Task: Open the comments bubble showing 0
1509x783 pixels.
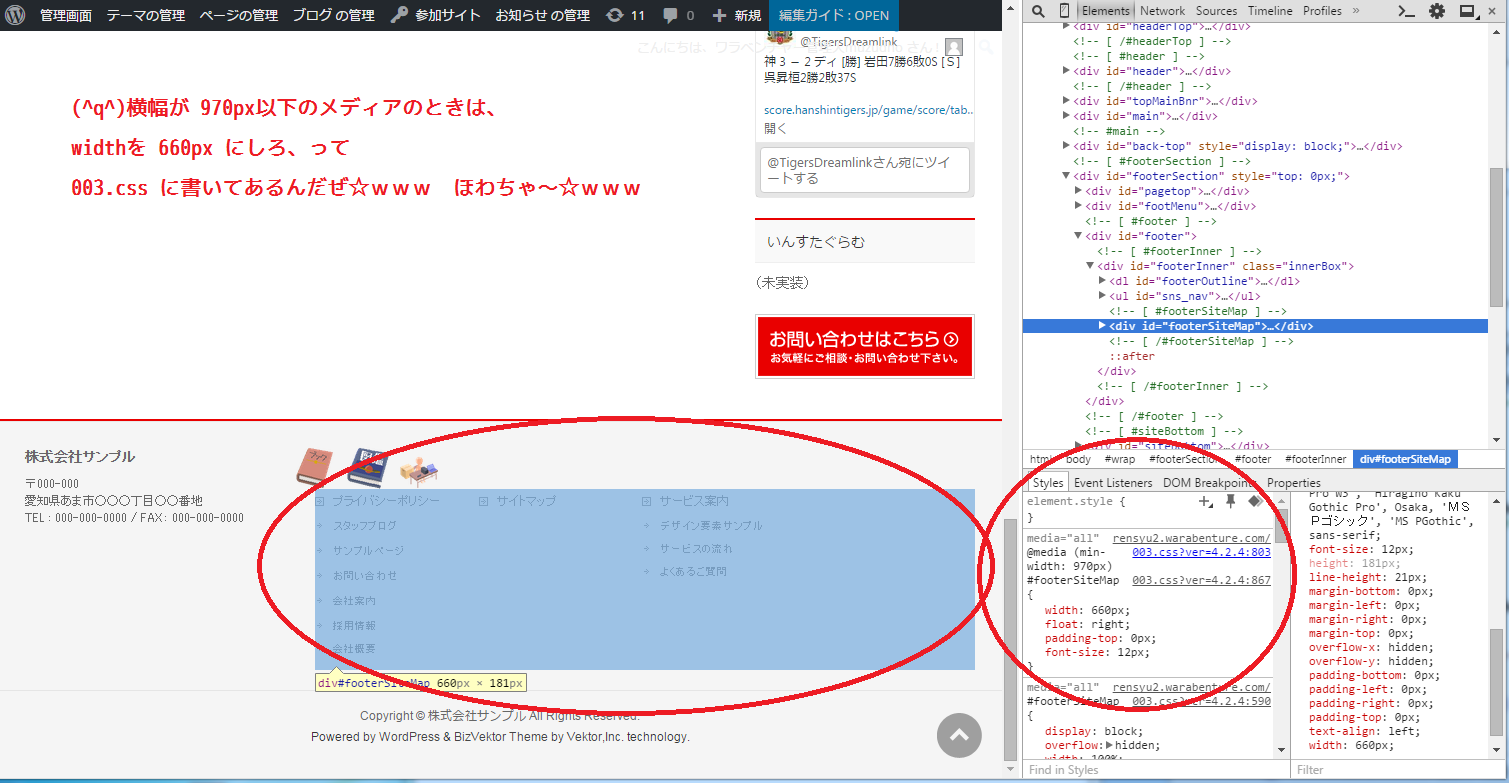Action: point(678,15)
